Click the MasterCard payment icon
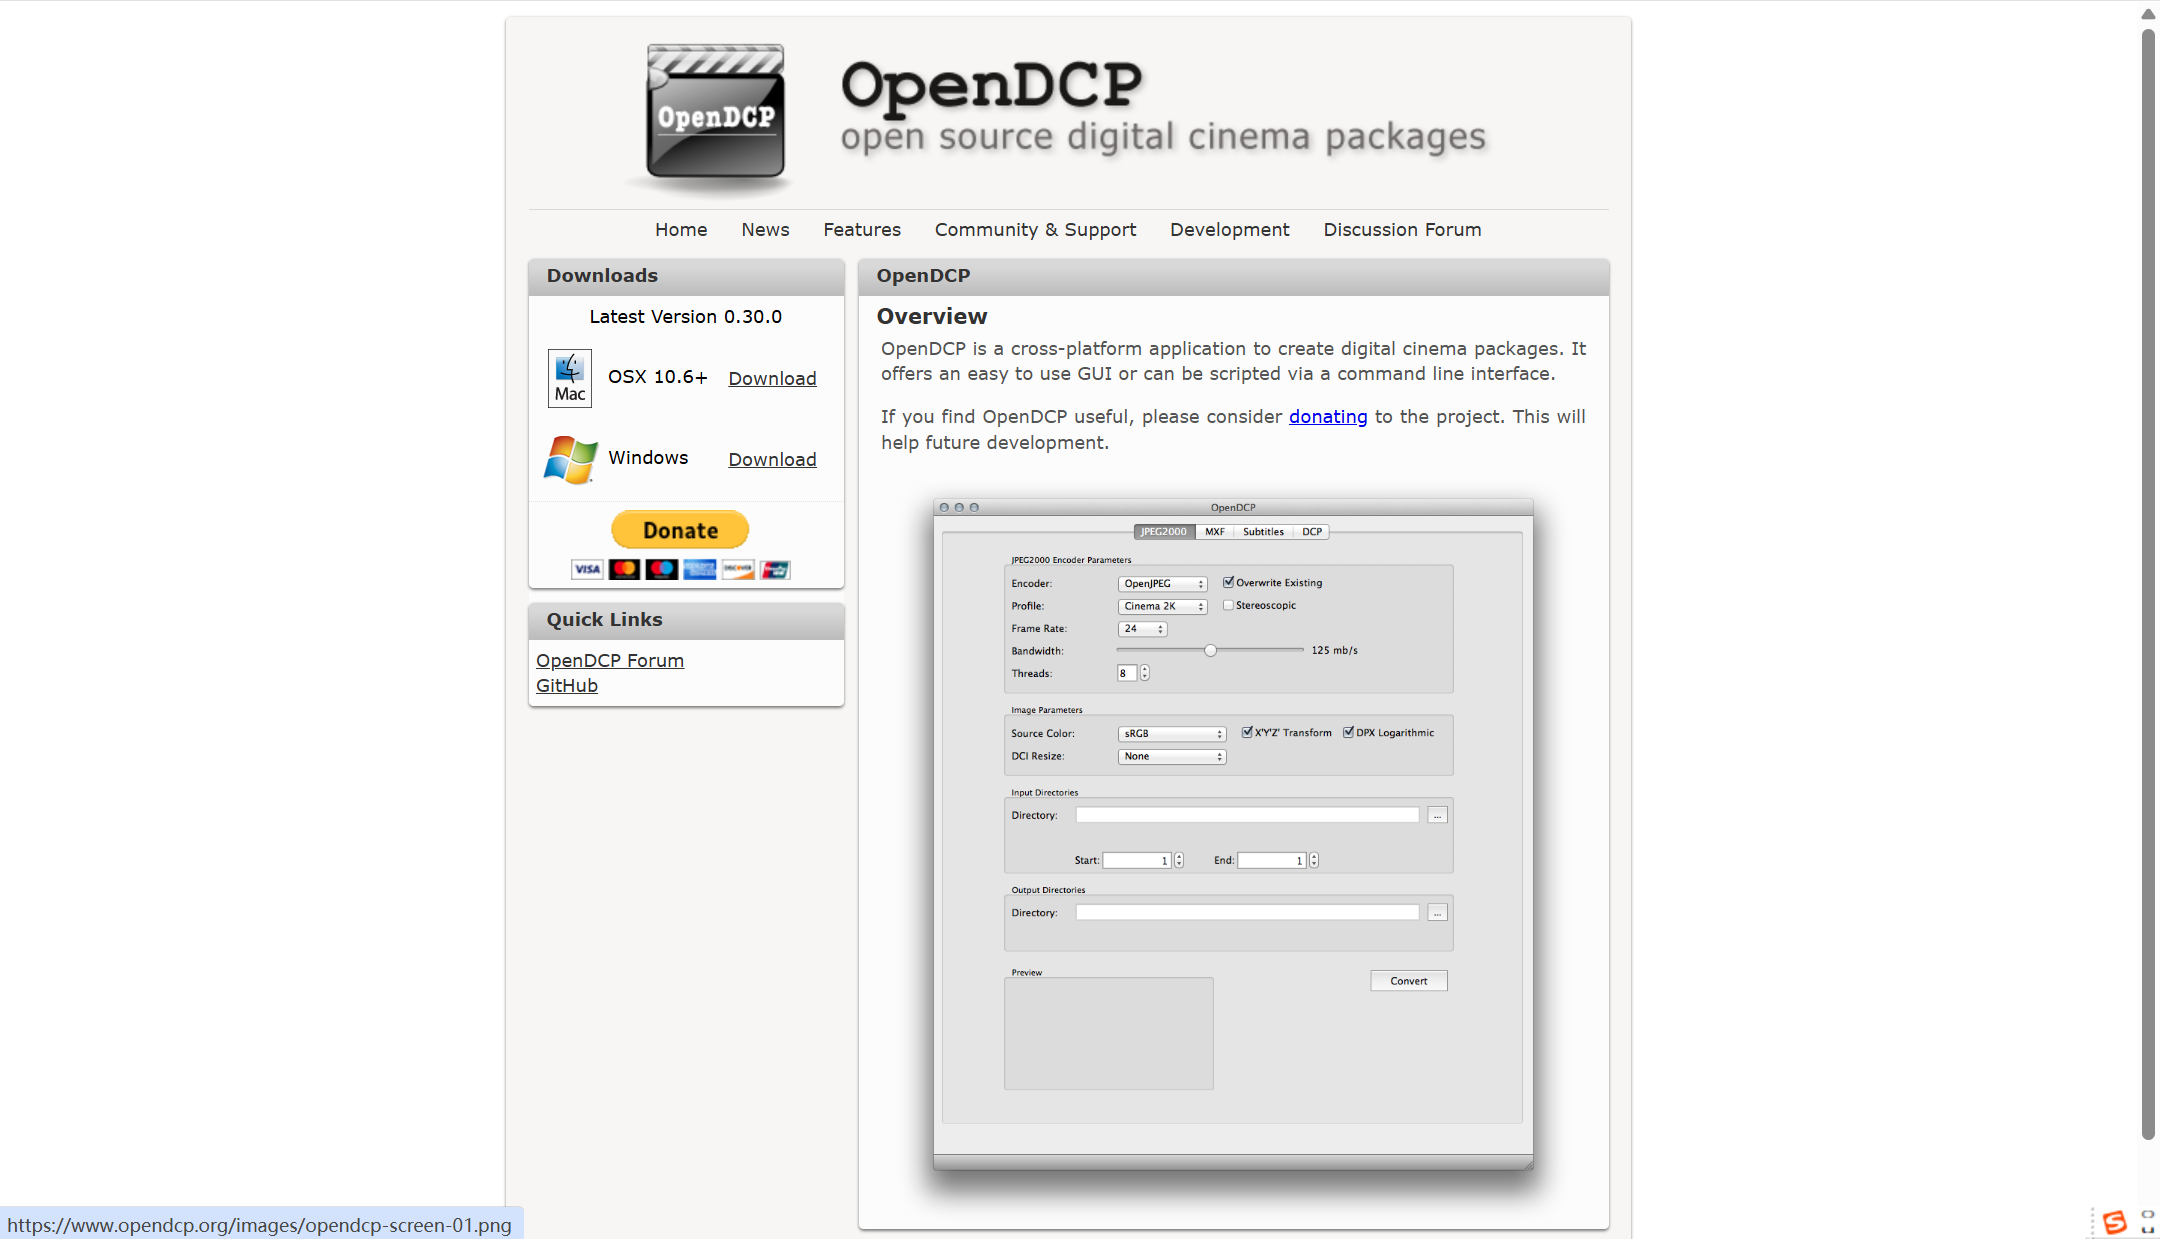2160x1239 pixels. click(624, 569)
